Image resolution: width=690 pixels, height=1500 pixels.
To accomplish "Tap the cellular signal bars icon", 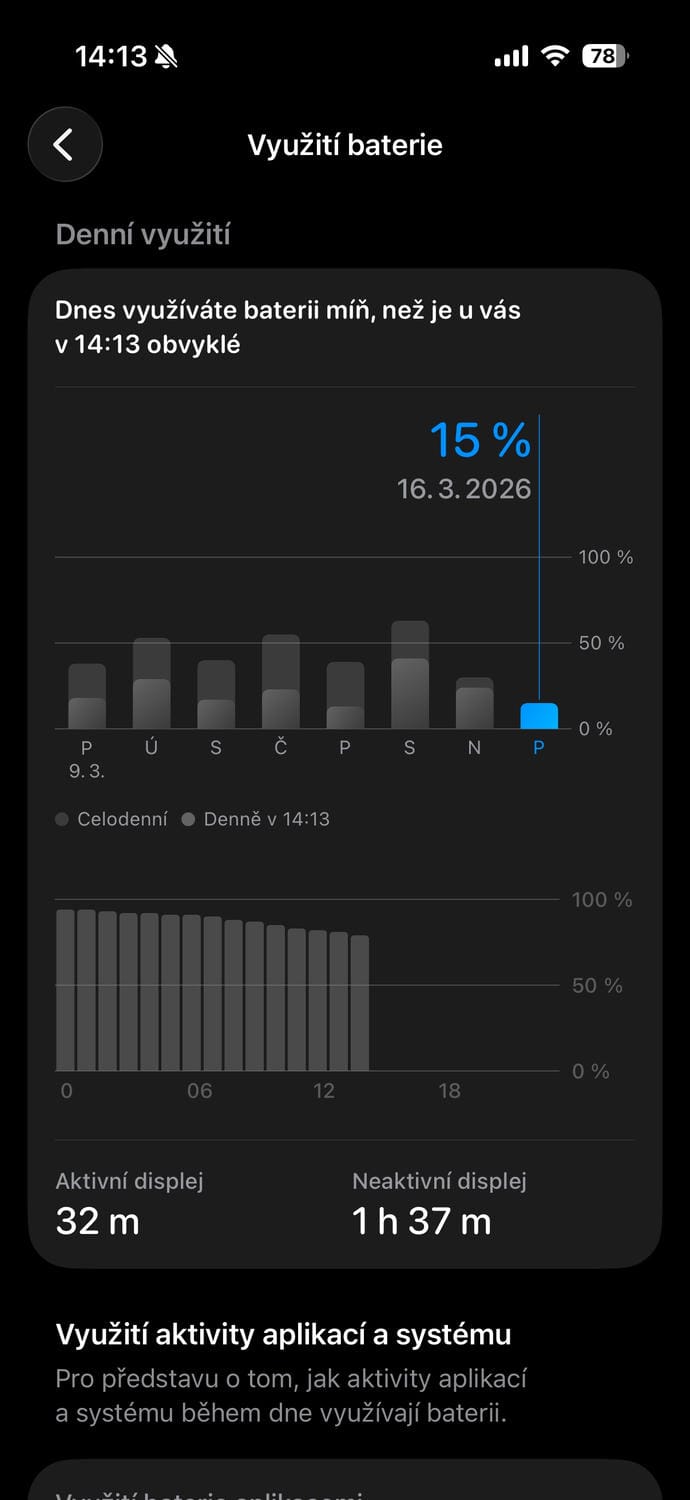I will 511,58.
